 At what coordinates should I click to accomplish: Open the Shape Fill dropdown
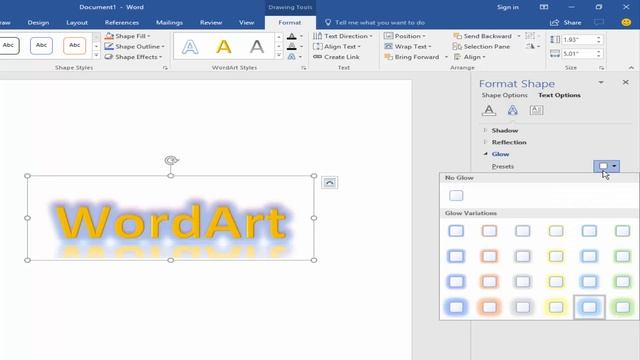point(127,36)
